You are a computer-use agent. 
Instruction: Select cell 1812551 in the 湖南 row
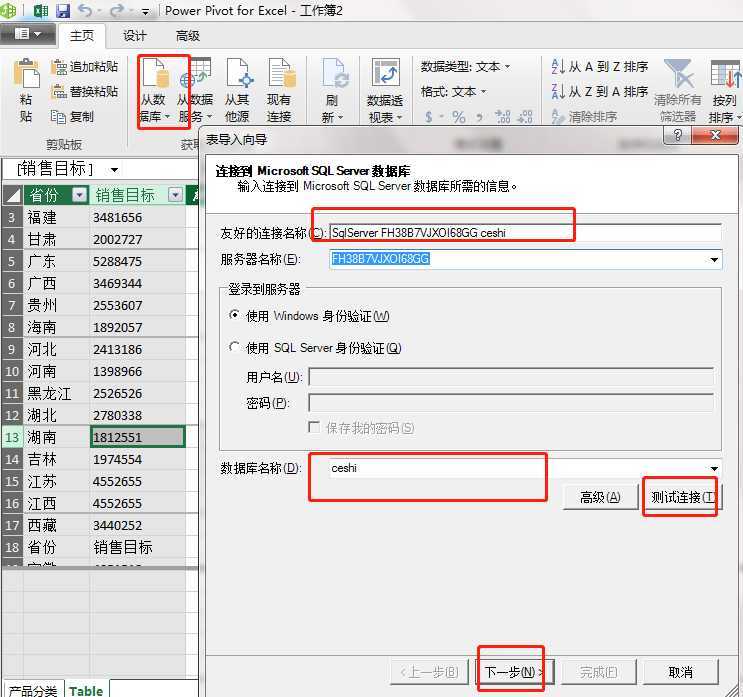click(137, 437)
